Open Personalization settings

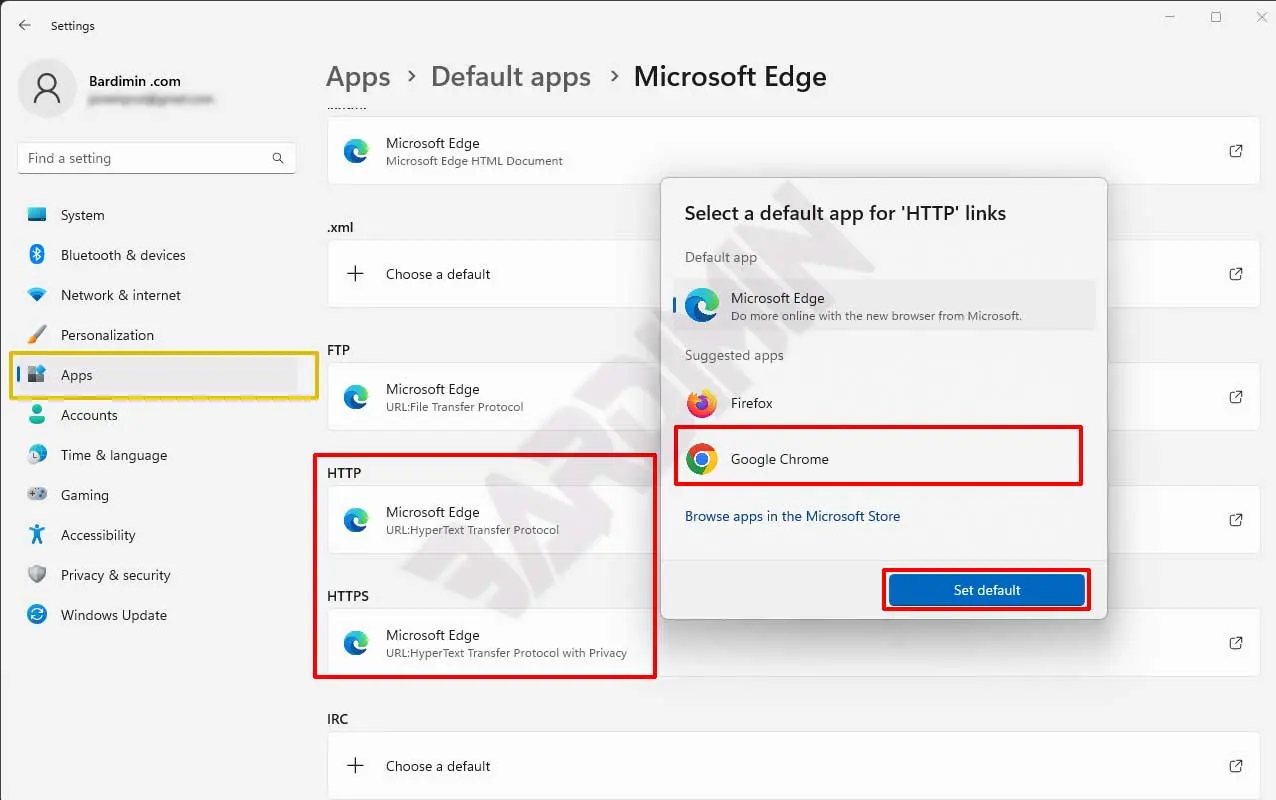coord(107,335)
